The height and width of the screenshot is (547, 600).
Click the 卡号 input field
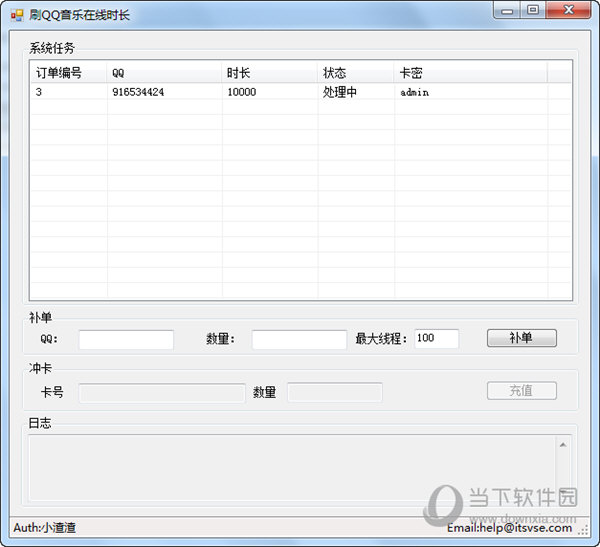point(162,393)
